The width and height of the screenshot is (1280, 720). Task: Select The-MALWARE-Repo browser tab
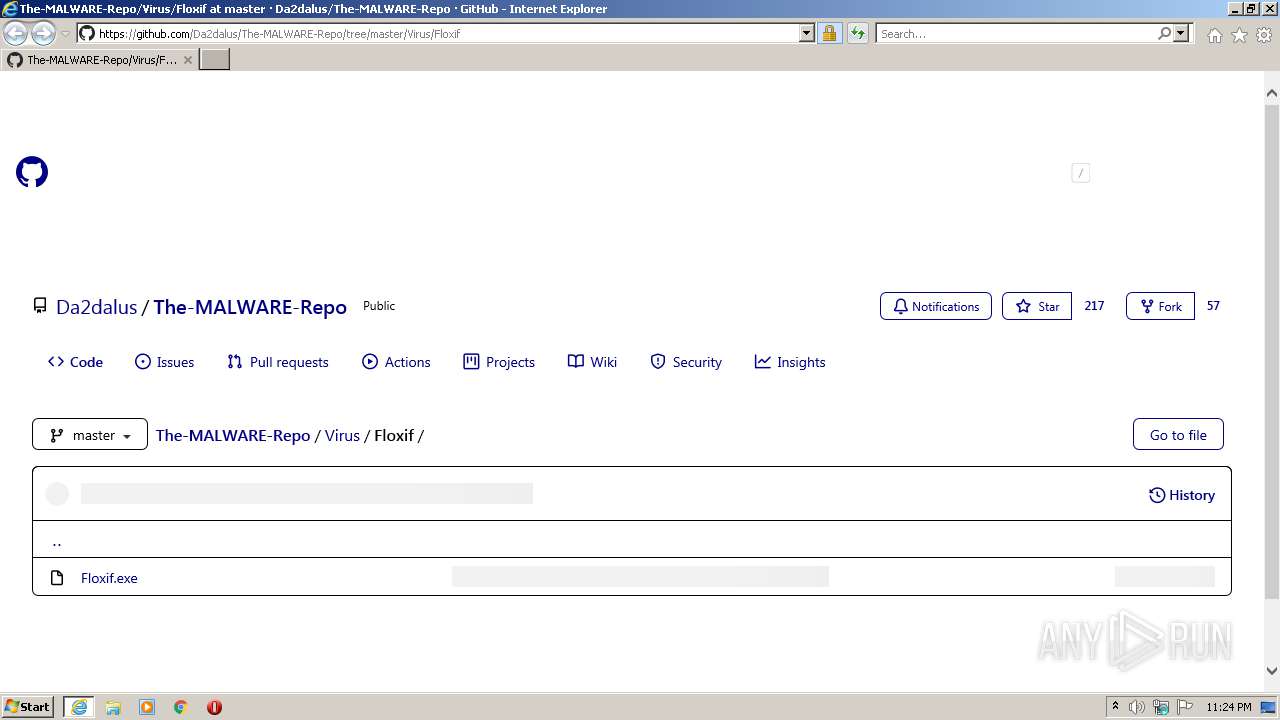100,60
